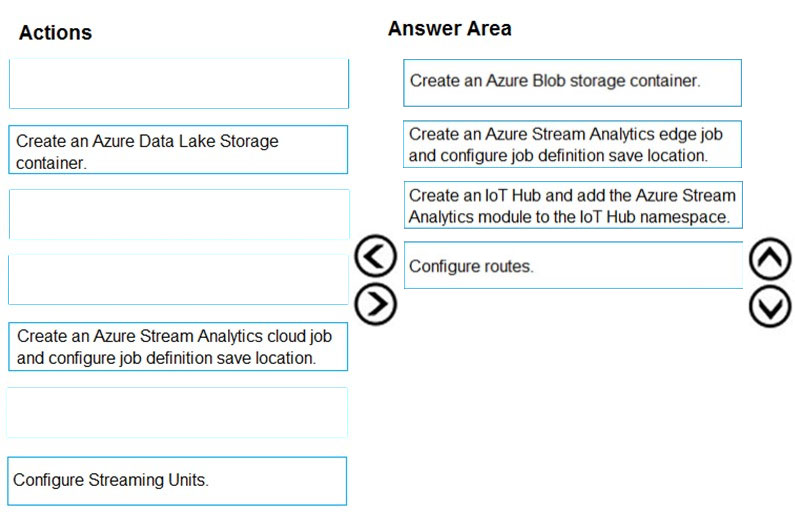Click the empty slot at top of Actions list
This screenshot has height=515, width=795.
point(178,84)
